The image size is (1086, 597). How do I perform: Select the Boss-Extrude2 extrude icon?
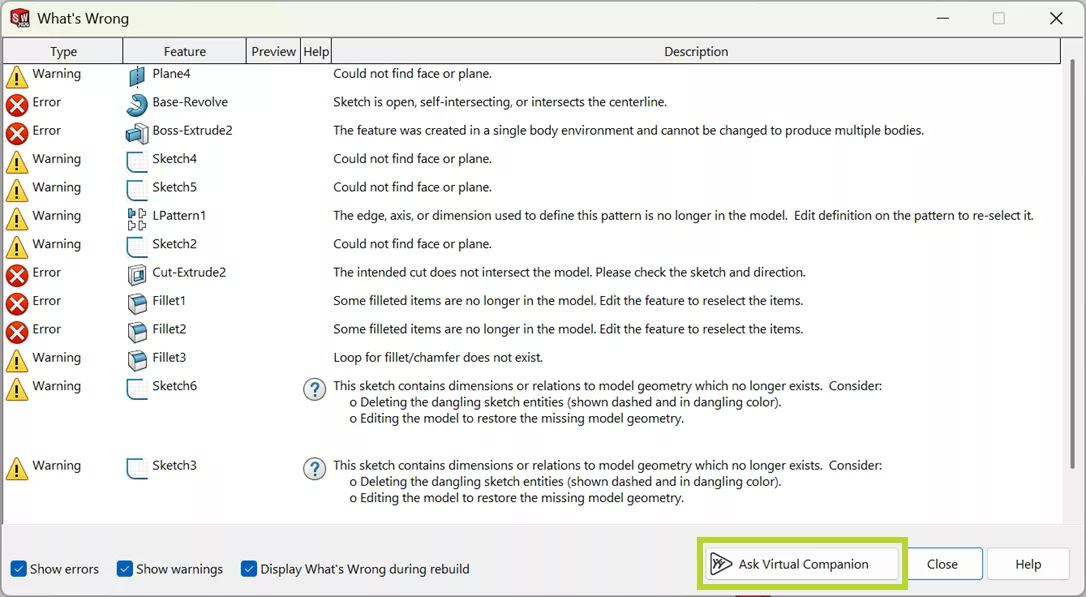[137, 130]
